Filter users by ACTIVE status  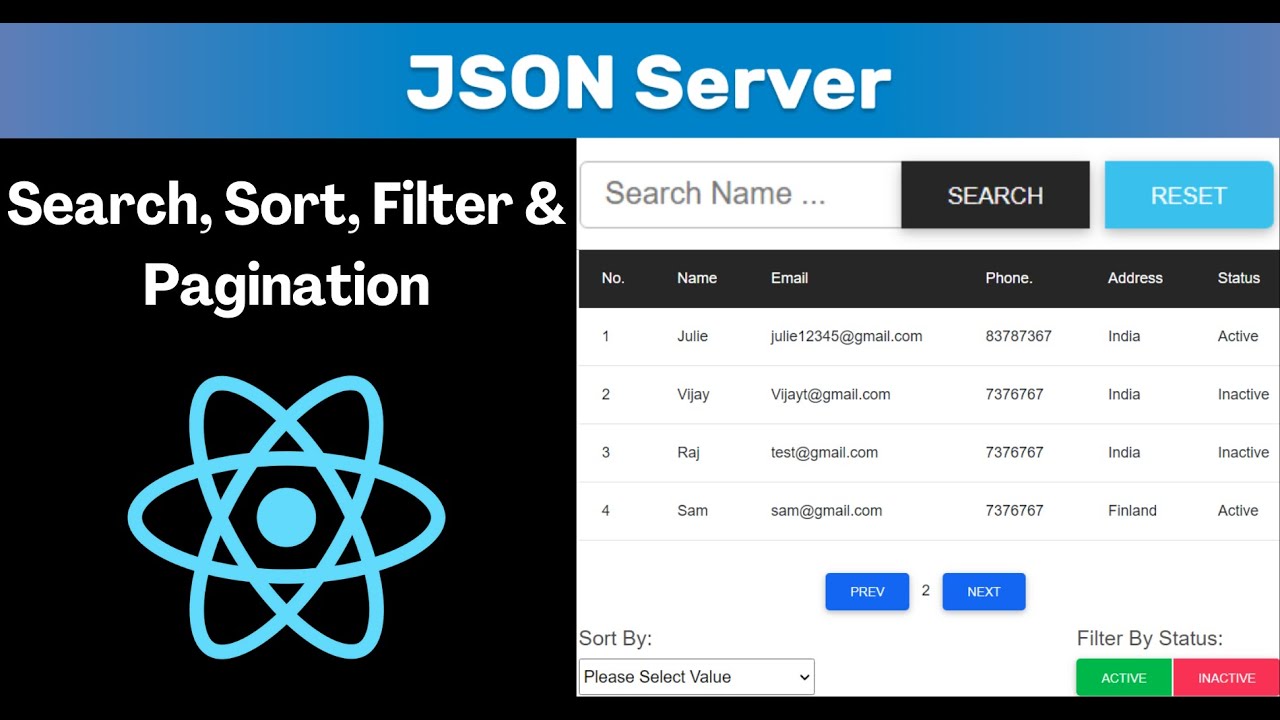tap(1124, 678)
